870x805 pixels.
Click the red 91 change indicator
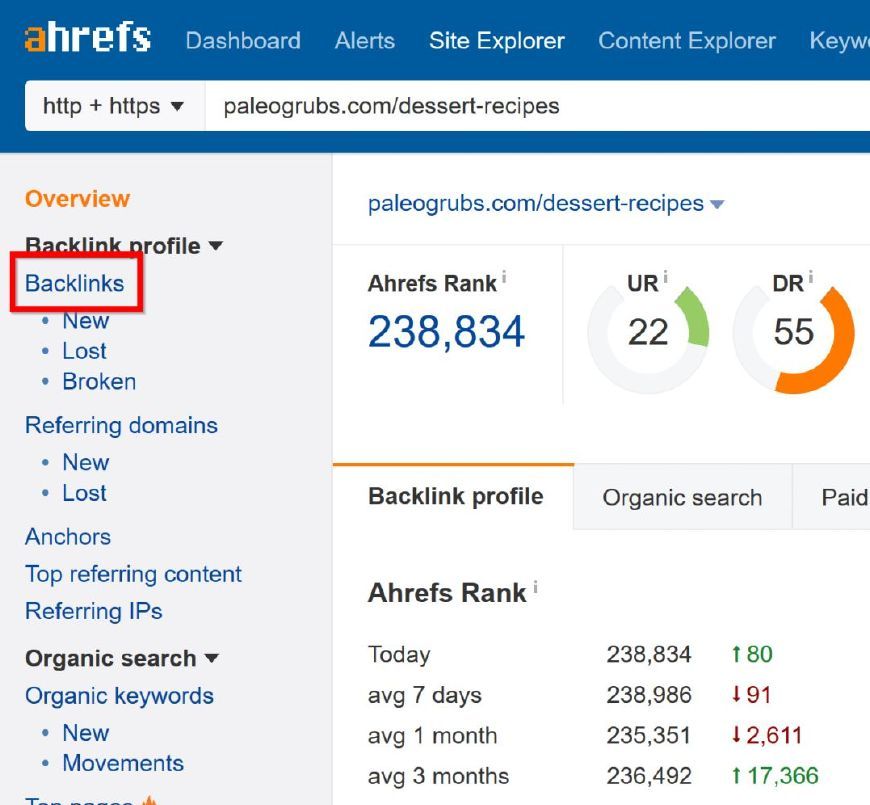point(751,695)
